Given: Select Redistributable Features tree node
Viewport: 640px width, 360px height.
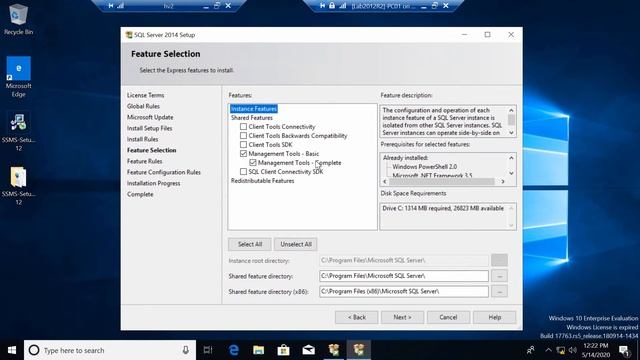Looking at the screenshot, I should click(x=262, y=180).
